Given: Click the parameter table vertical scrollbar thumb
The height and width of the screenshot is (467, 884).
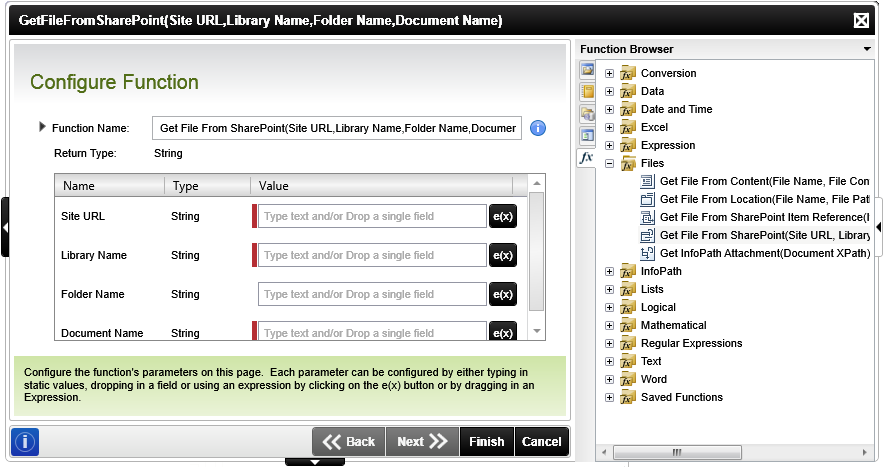Looking at the screenshot, I should point(537,251).
